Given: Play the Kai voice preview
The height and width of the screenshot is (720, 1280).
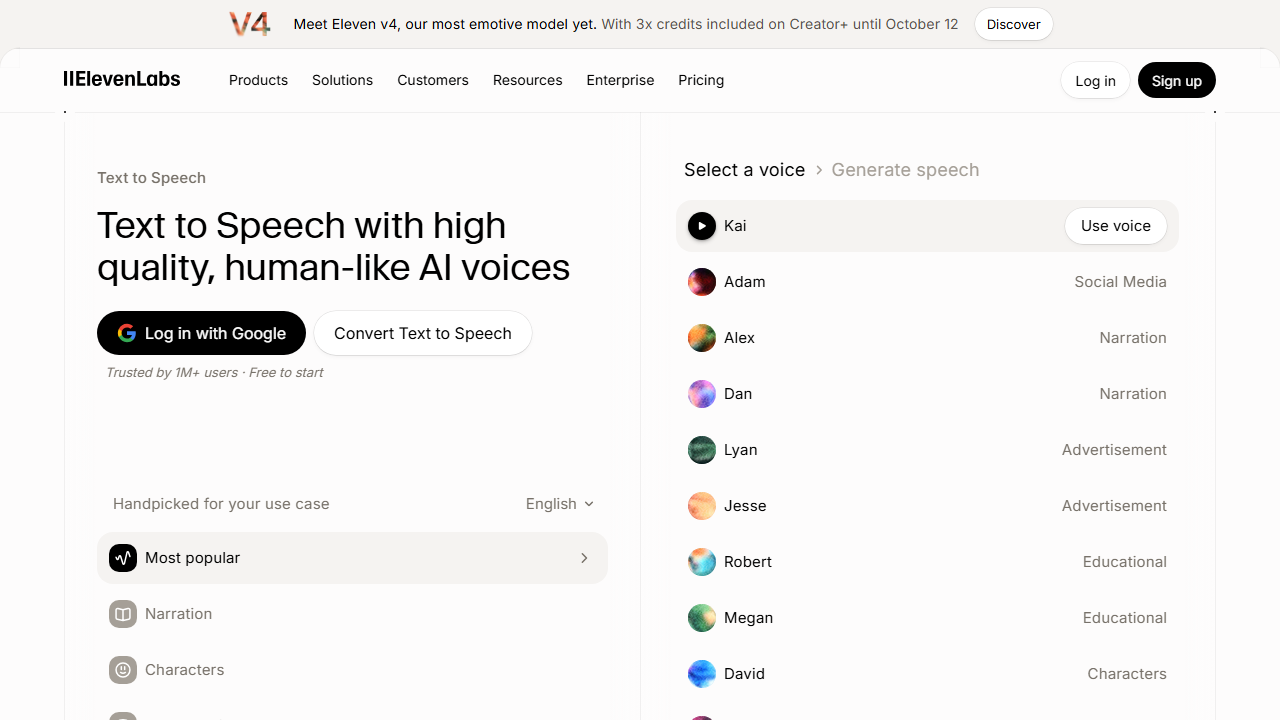Looking at the screenshot, I should click(702, 226).
